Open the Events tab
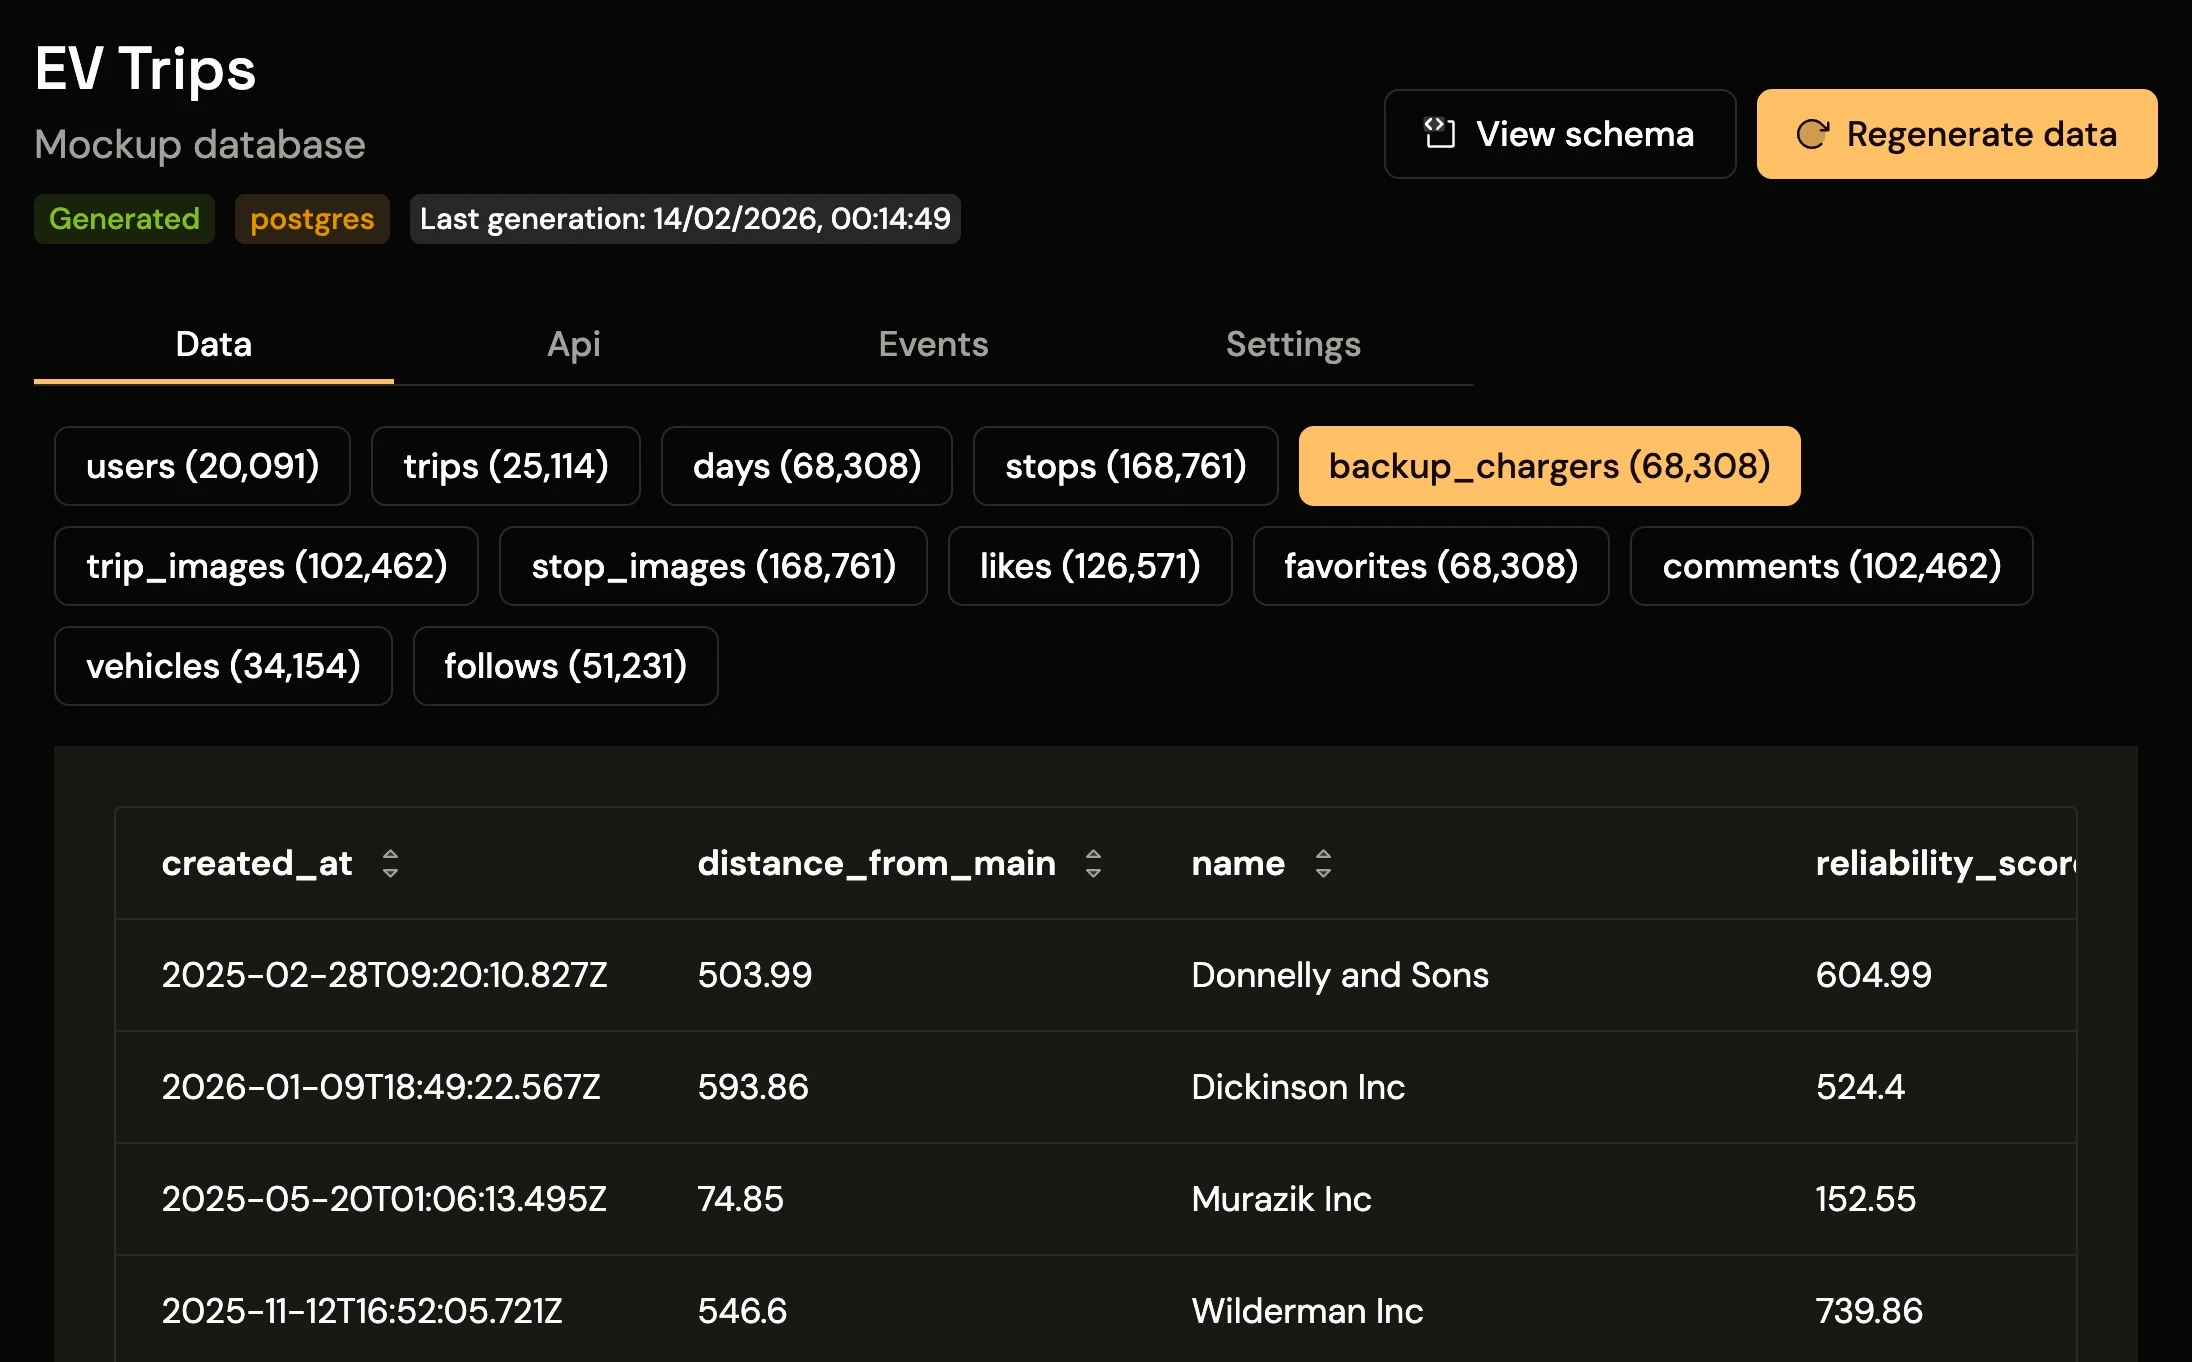This screenshot has height=1362, width=2192. click(933, 344)
